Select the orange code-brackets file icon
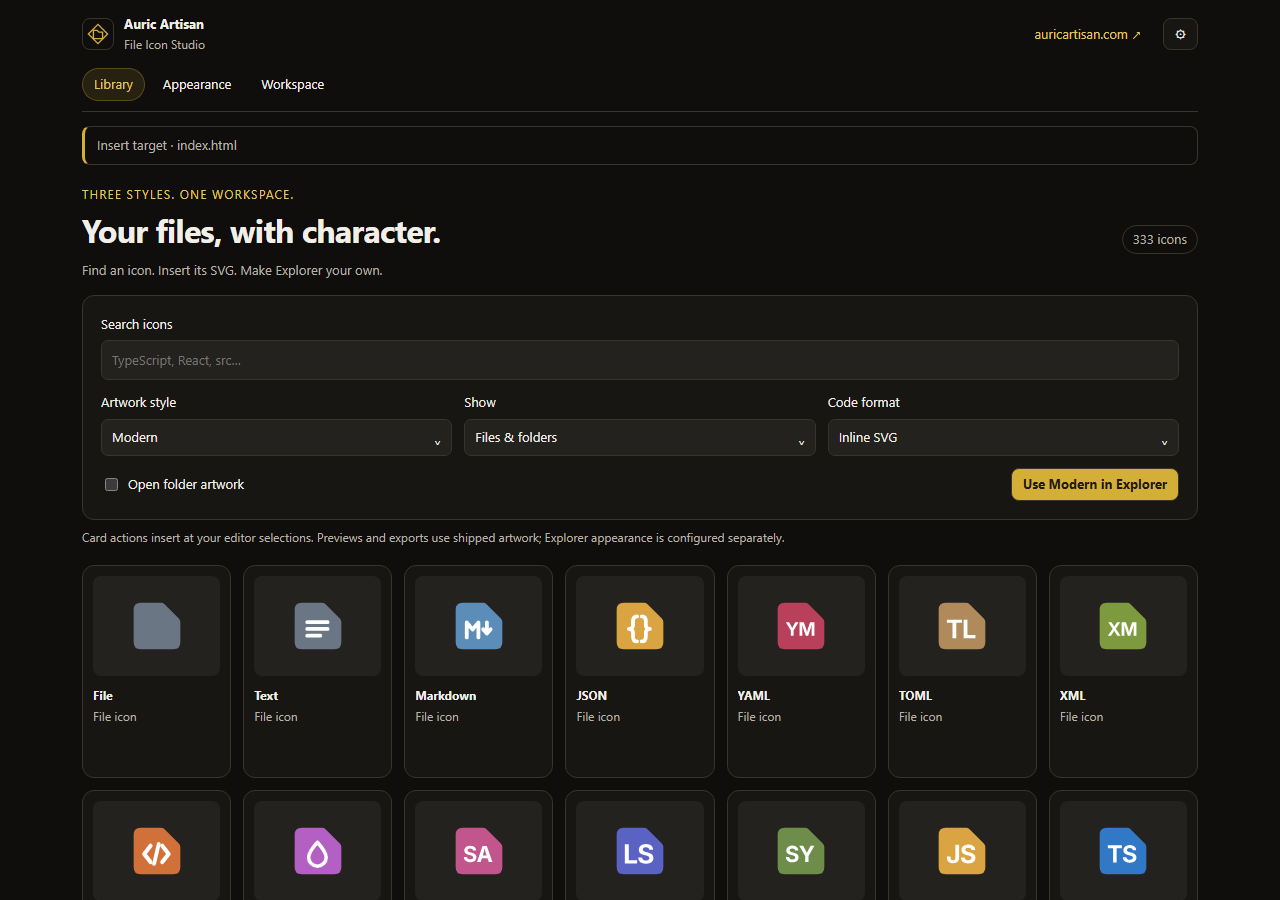Screen dimensions: 1280x900 click(157, 851)
